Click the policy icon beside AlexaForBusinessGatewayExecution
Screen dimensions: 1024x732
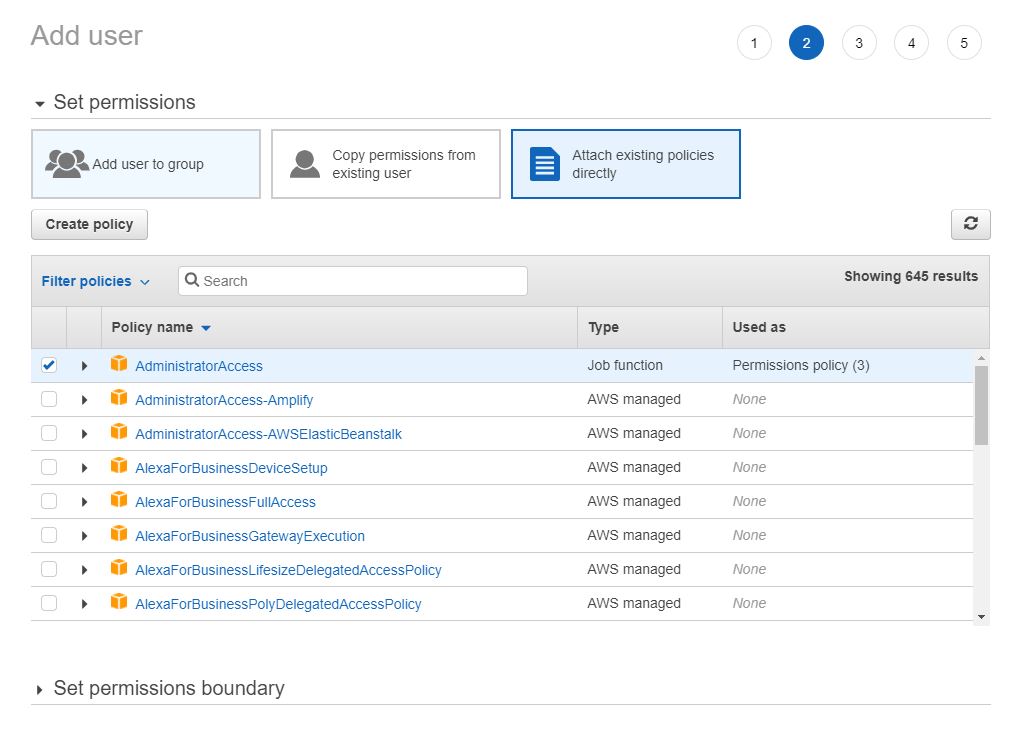tap(119, 533)
